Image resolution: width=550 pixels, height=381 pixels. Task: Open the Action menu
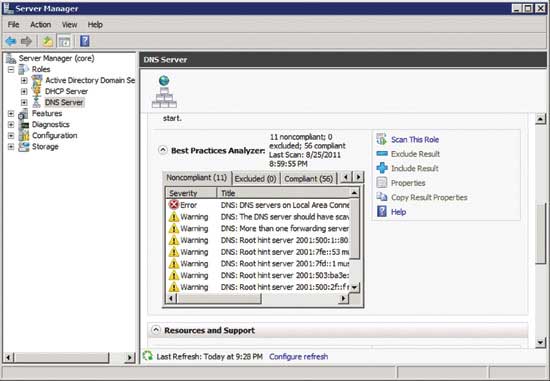pyautogui.click(x=40, y=25)
